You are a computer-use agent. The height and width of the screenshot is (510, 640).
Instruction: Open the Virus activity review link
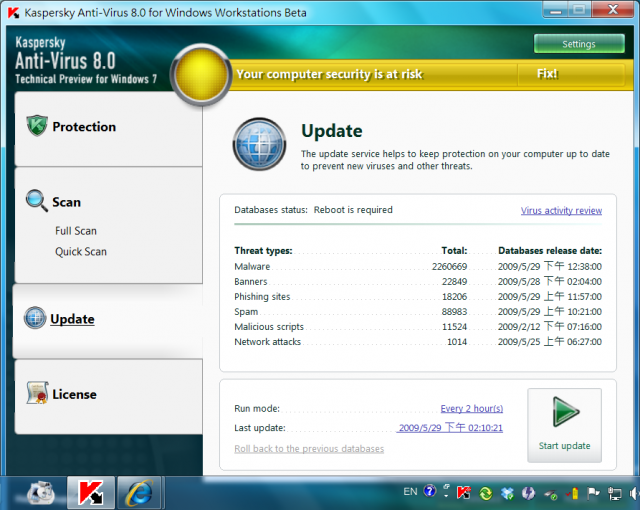click(561, 211)
